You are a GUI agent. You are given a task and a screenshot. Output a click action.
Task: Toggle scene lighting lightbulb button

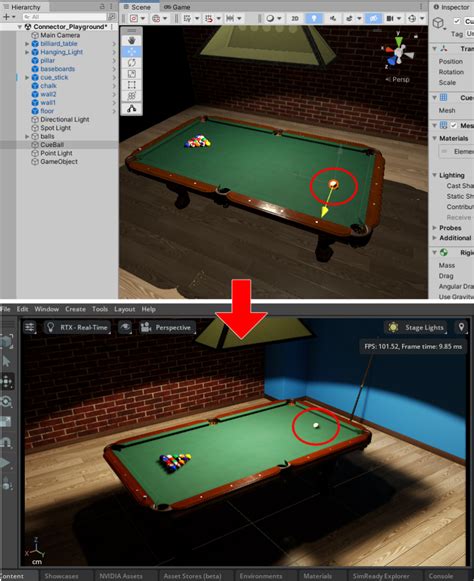coord(314,18)
